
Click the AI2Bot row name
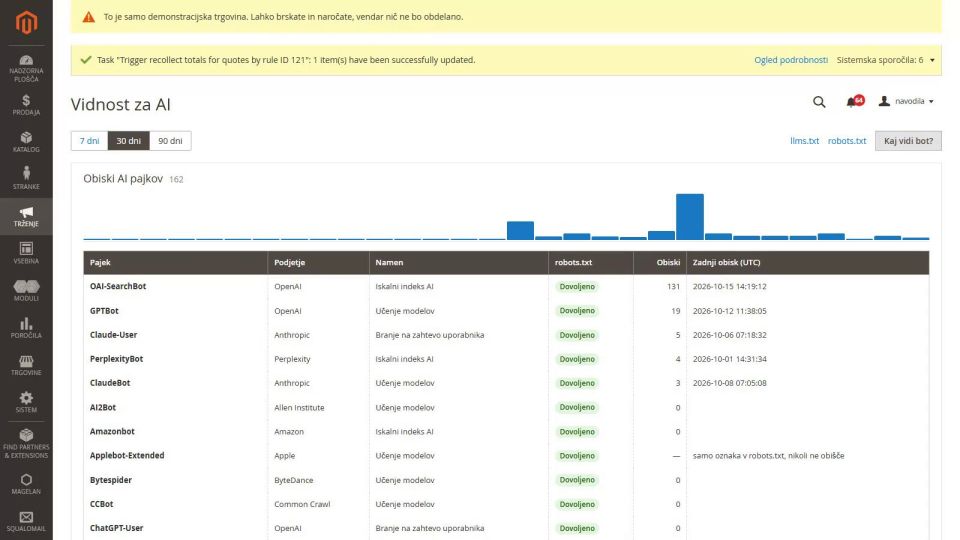tap(103, 408)
